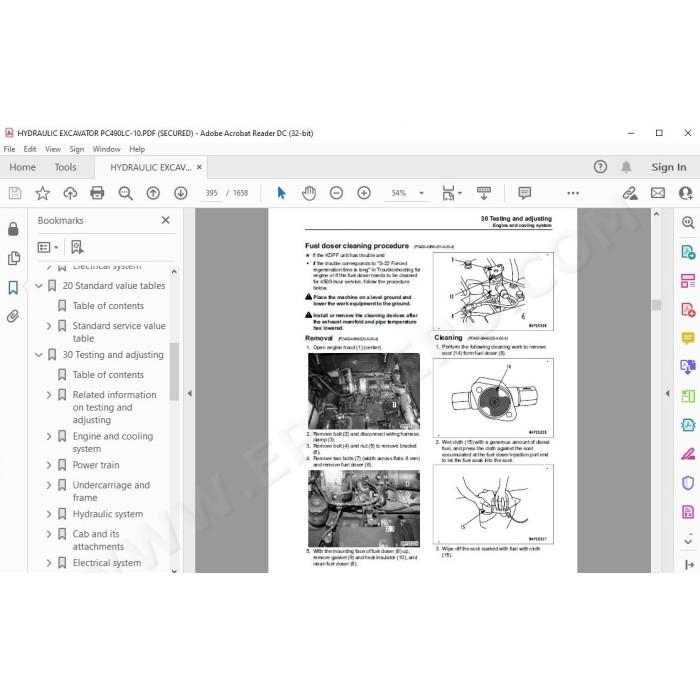700x700 pixels.
Task: Print the document via printer icon
Action: click(x=97, y=193)
